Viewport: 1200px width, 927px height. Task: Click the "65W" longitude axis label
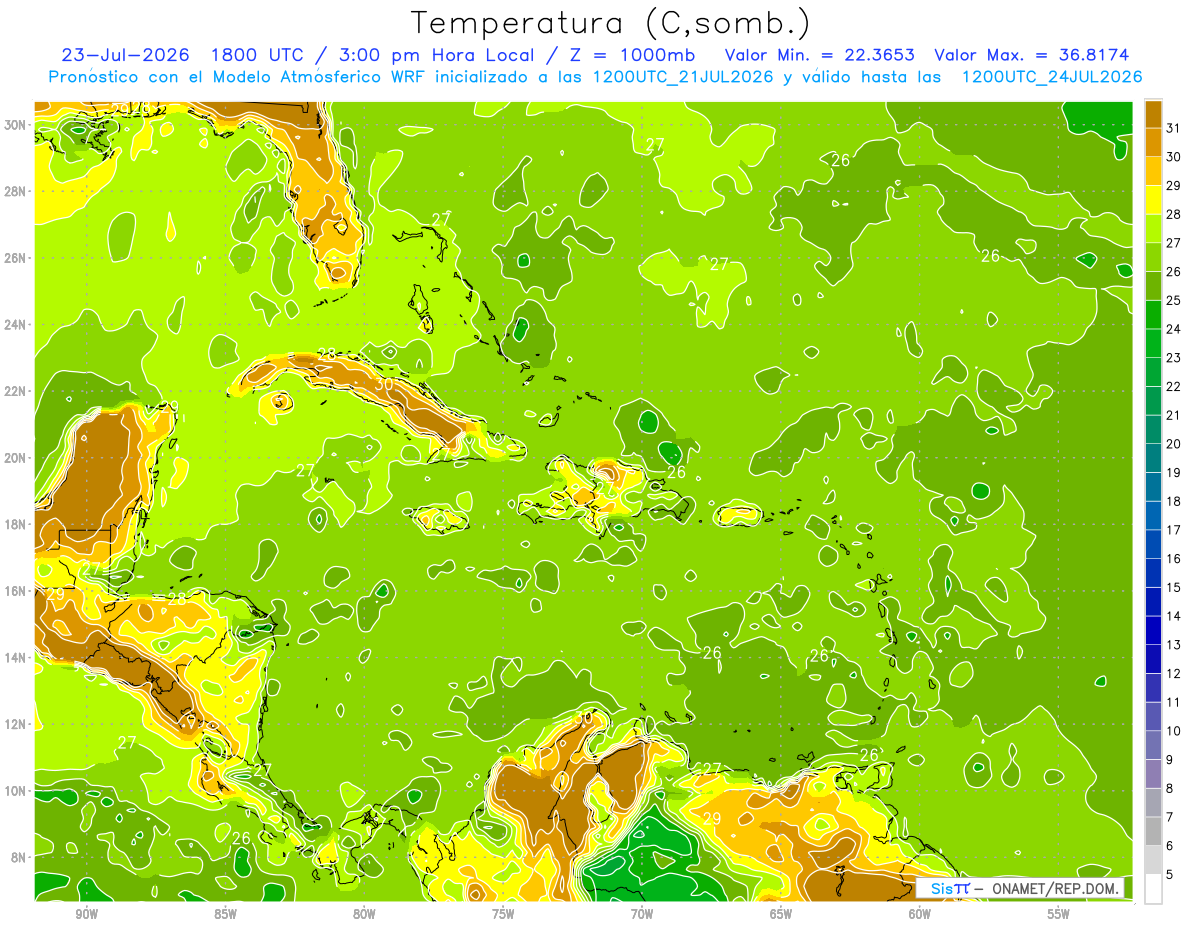tap(781, 914)
